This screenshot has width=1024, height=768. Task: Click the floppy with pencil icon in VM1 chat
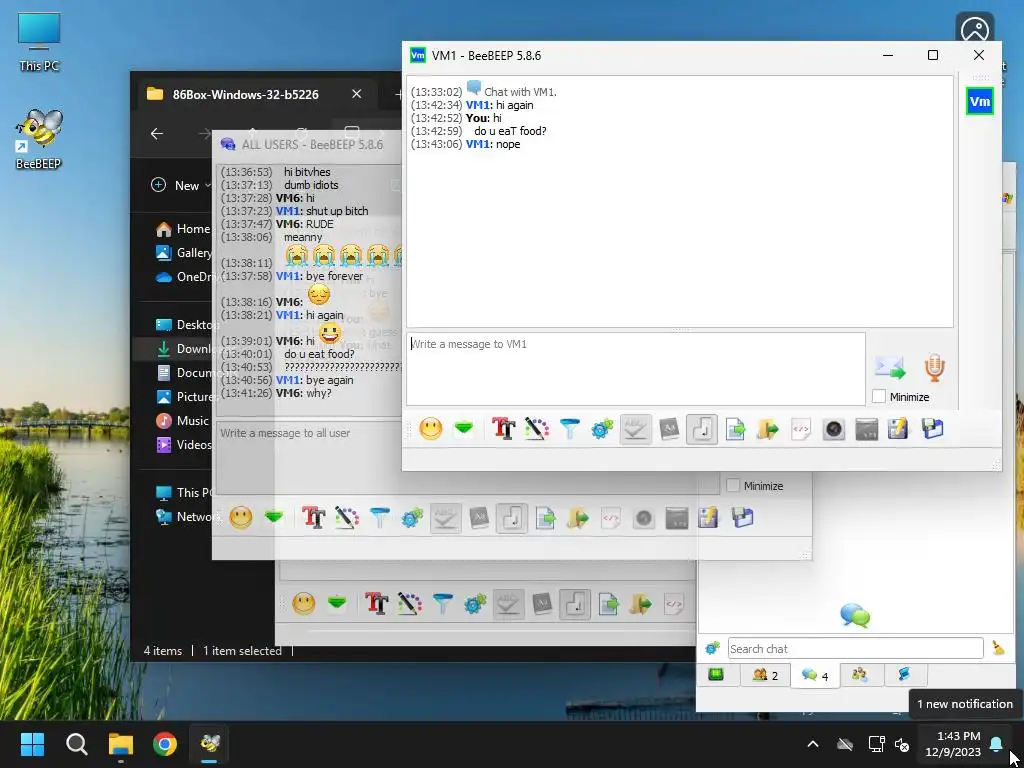(899, 429)
